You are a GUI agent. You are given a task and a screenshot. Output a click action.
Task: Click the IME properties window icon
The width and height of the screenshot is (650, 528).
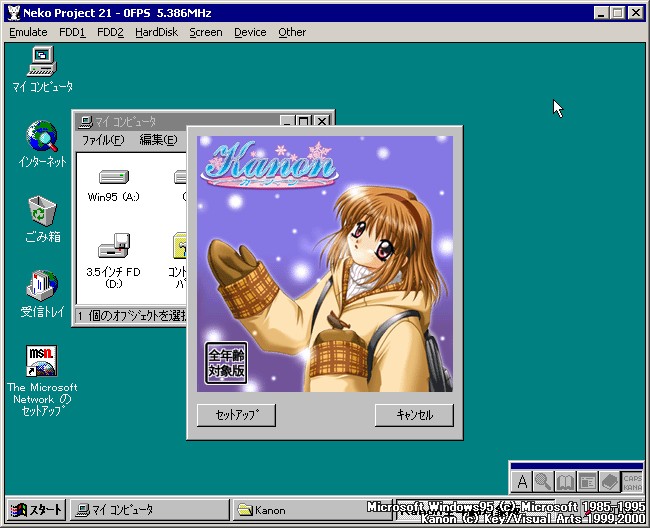587,482
